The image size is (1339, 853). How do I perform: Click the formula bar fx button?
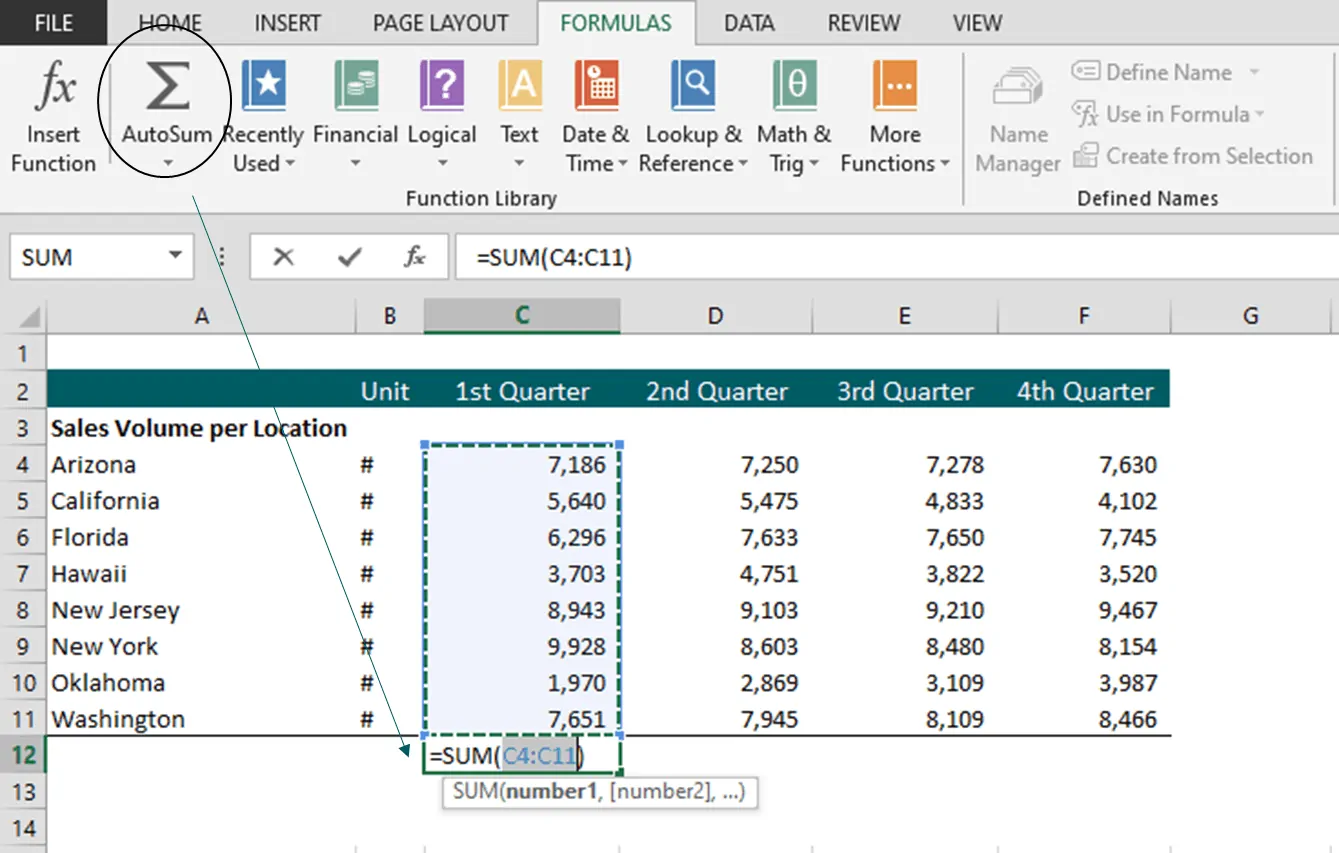pyautogui.click(x=415, y=257)
